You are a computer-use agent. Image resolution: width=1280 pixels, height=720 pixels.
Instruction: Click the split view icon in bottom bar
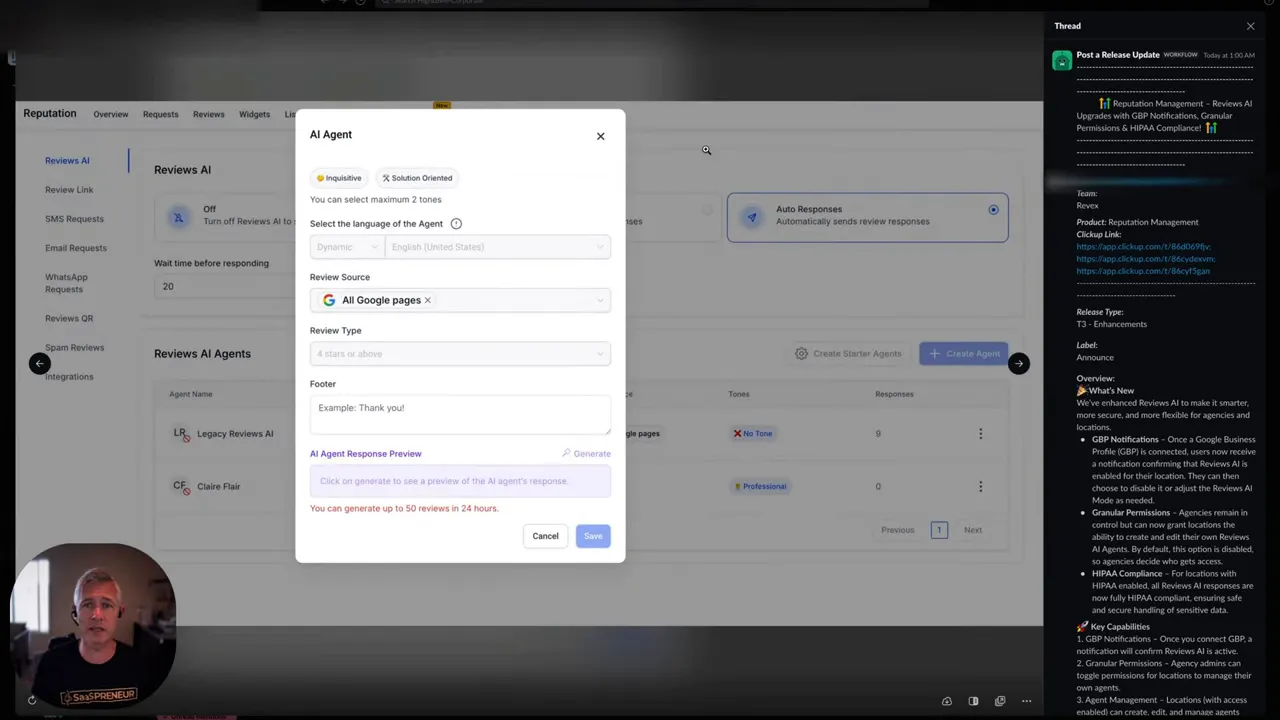point(973,701)
